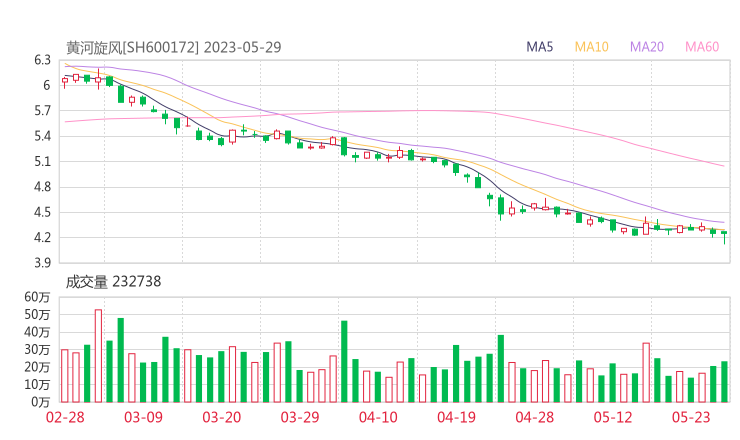Click the 30万 volume axis label
This screenshot has width=740, height=440.
pyautogui.click(x=37, y=349)
